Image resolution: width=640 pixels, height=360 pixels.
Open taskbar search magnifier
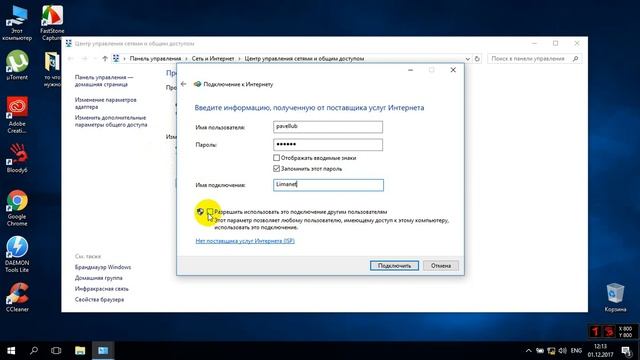coord(34,351)
